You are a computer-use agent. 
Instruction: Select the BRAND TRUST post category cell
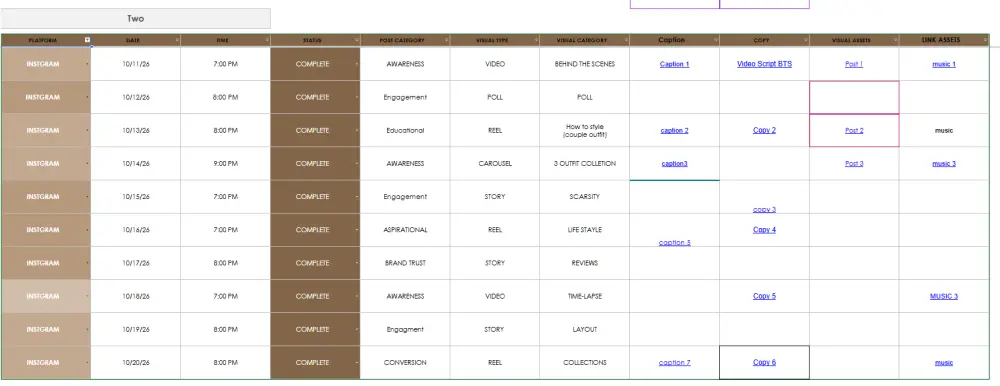405,264
